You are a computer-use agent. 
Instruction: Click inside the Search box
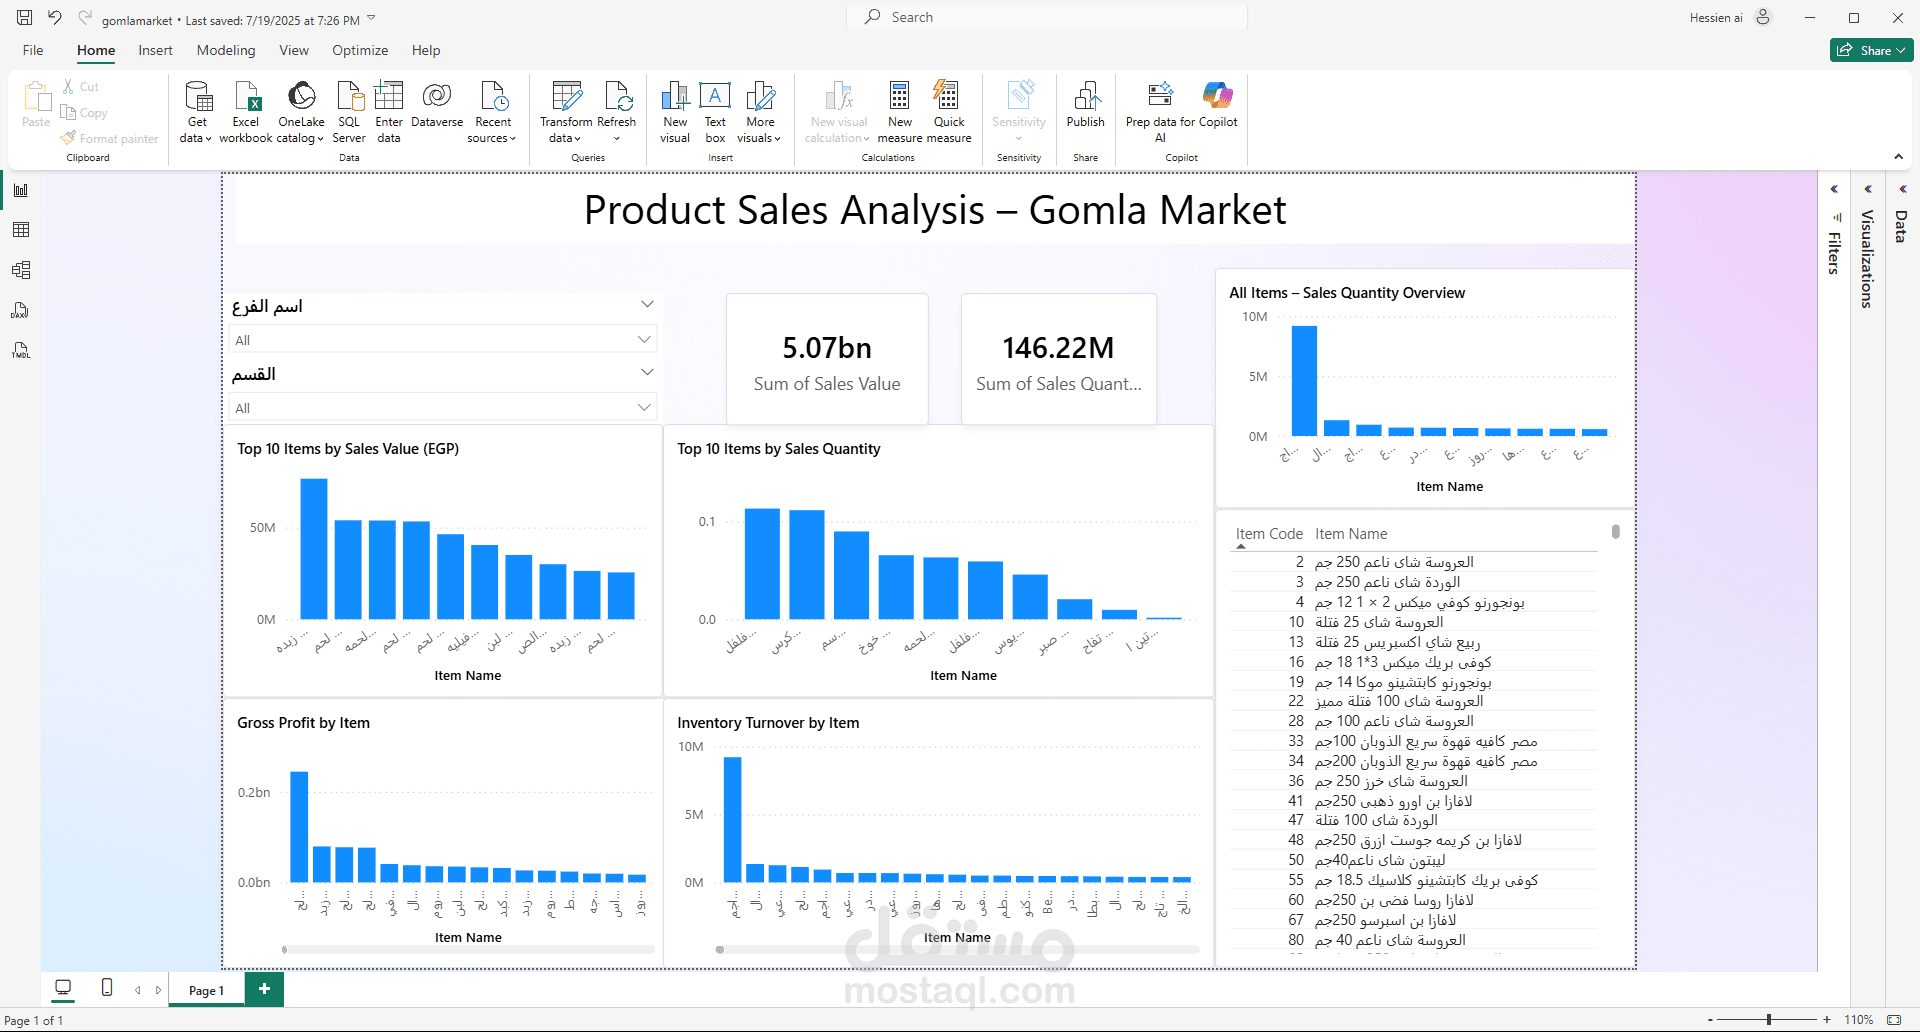pyautogui.click(x=1045, y=16)
